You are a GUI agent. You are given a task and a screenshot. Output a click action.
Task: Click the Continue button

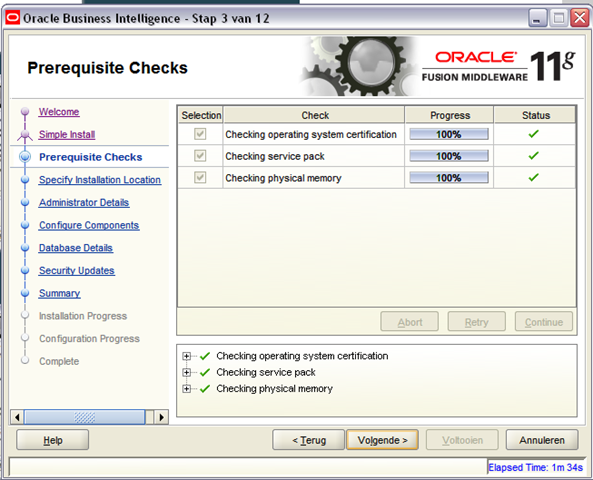(x=544, y=322)
